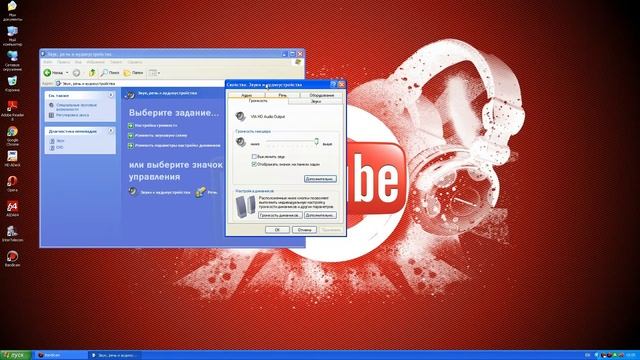Click the green Назад back arrow

click(47, 73)
